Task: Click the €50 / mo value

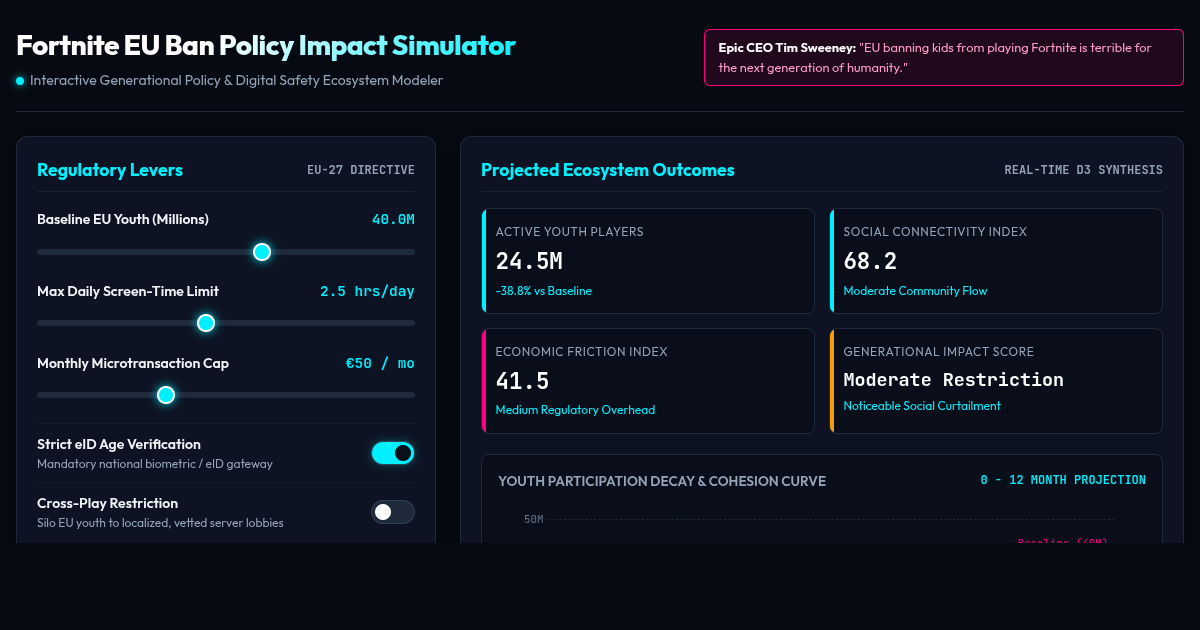Action: pyautogui.click(x=380, y=364)
